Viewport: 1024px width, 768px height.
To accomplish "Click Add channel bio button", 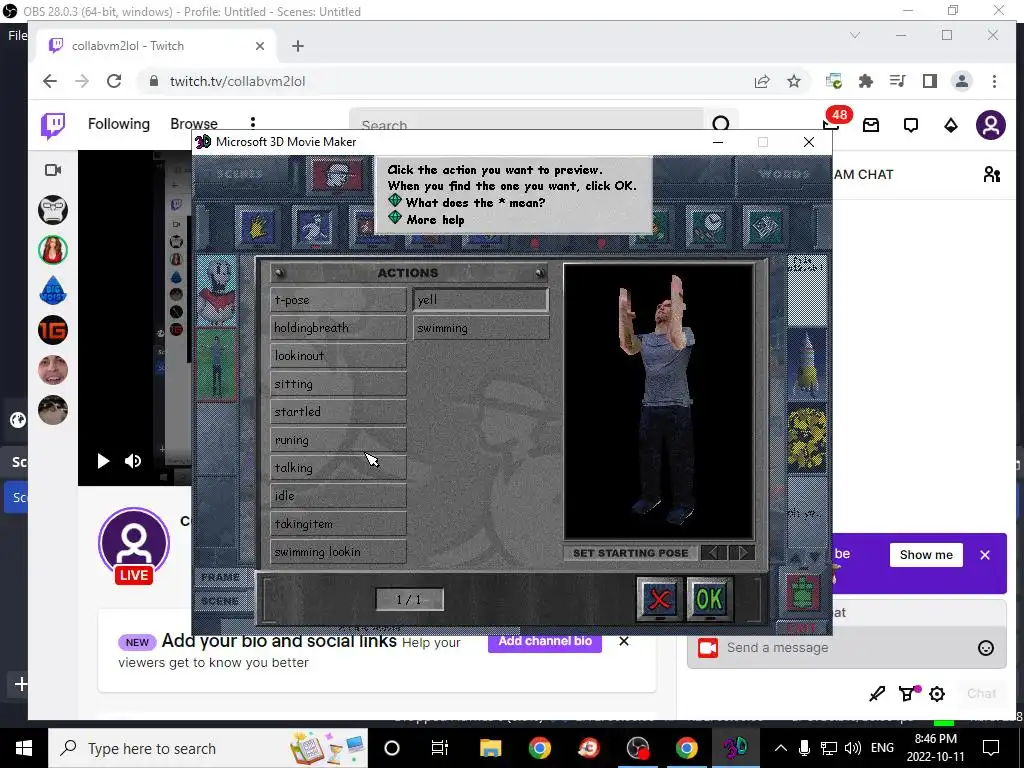I will pos(545,641).
